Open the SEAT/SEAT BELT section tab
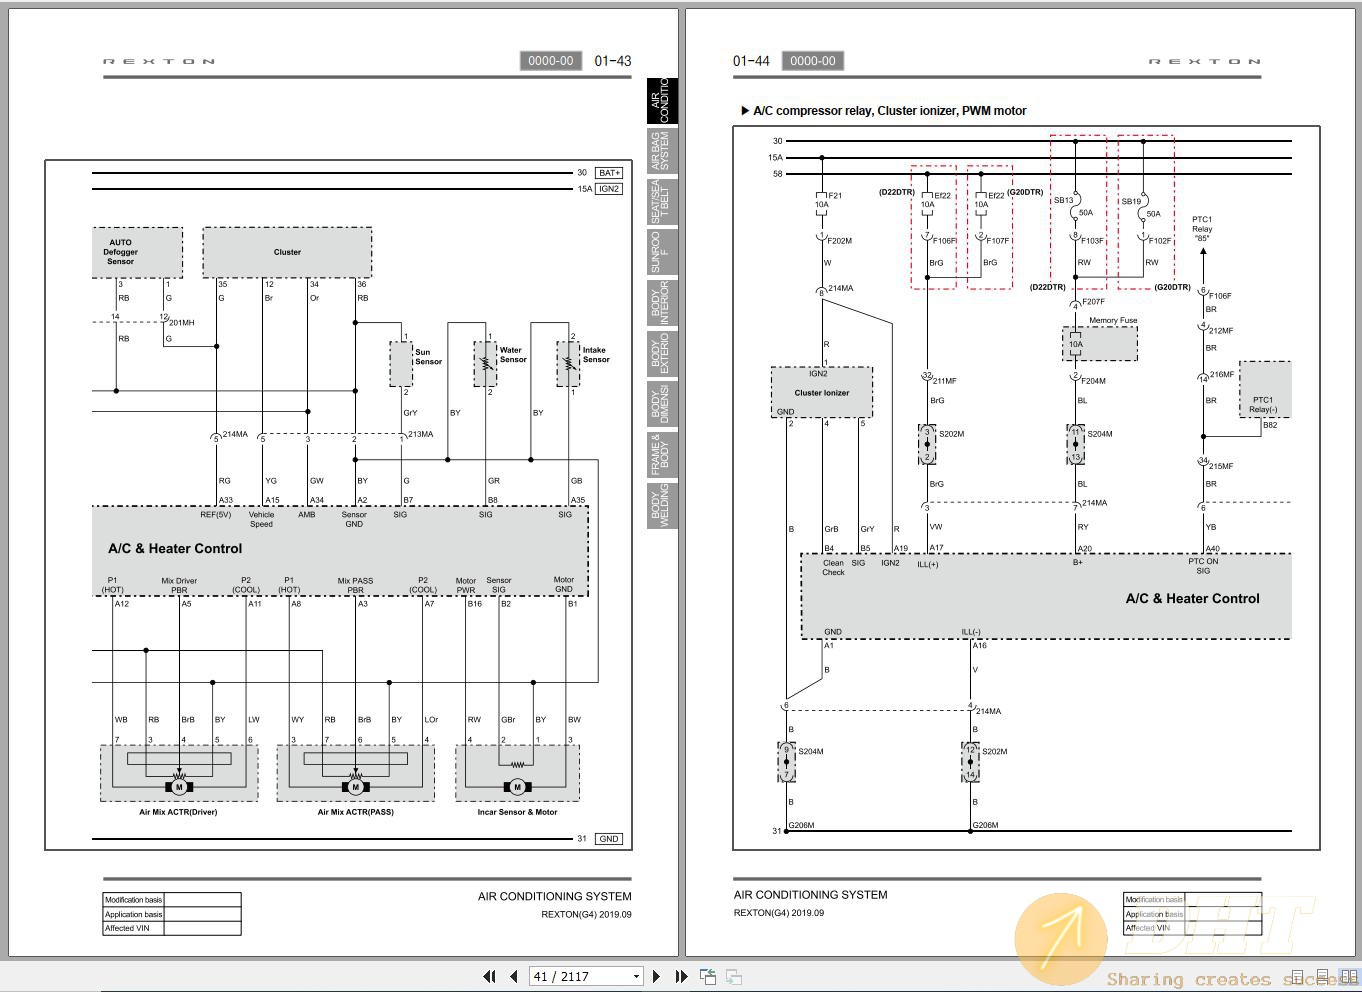 point(662,202)
